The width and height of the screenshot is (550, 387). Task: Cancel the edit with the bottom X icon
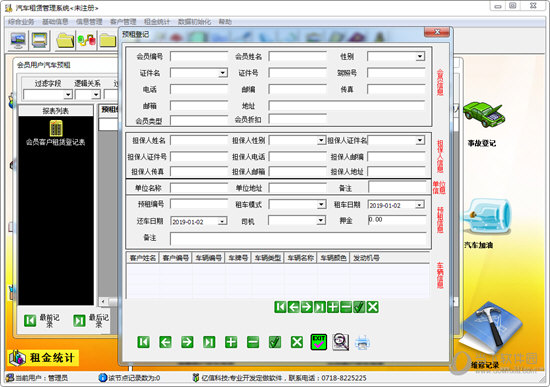(x=297, y=342)
